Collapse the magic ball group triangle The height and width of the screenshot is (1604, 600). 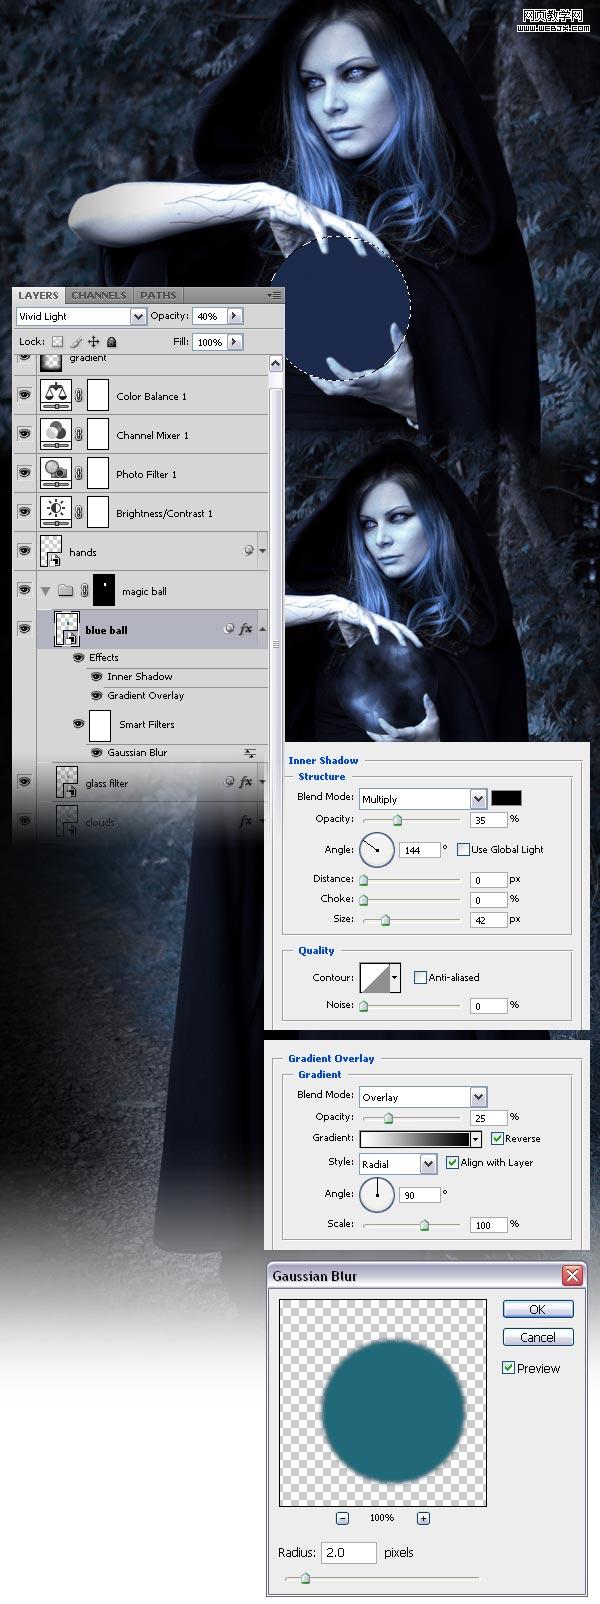[x=45, y=591]
